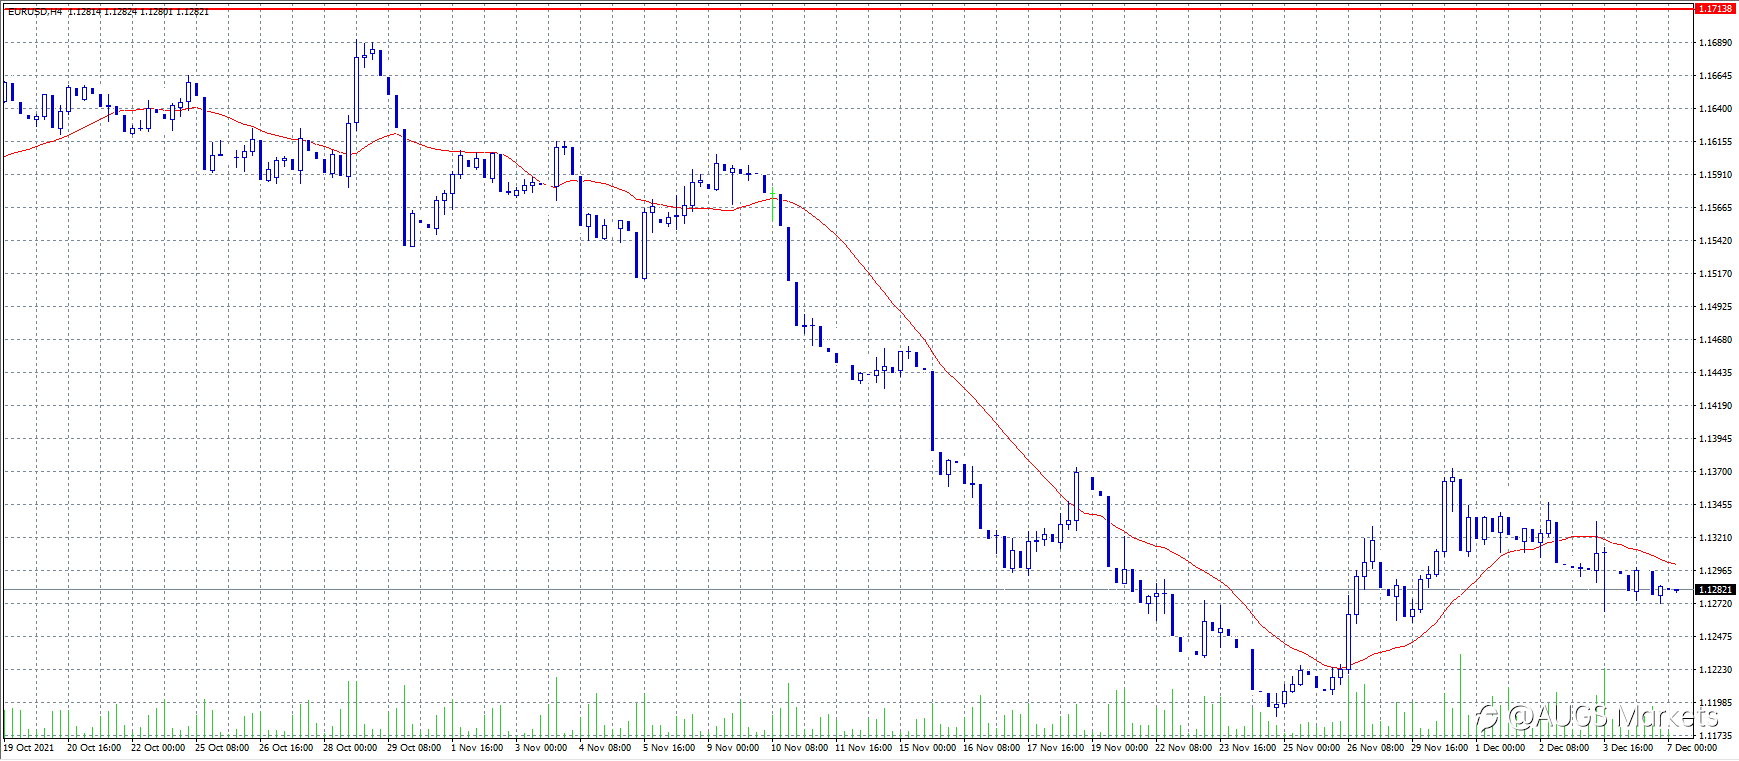
Task: Click the highlighted current price label 1.12821
Action: coord(1714,590)
